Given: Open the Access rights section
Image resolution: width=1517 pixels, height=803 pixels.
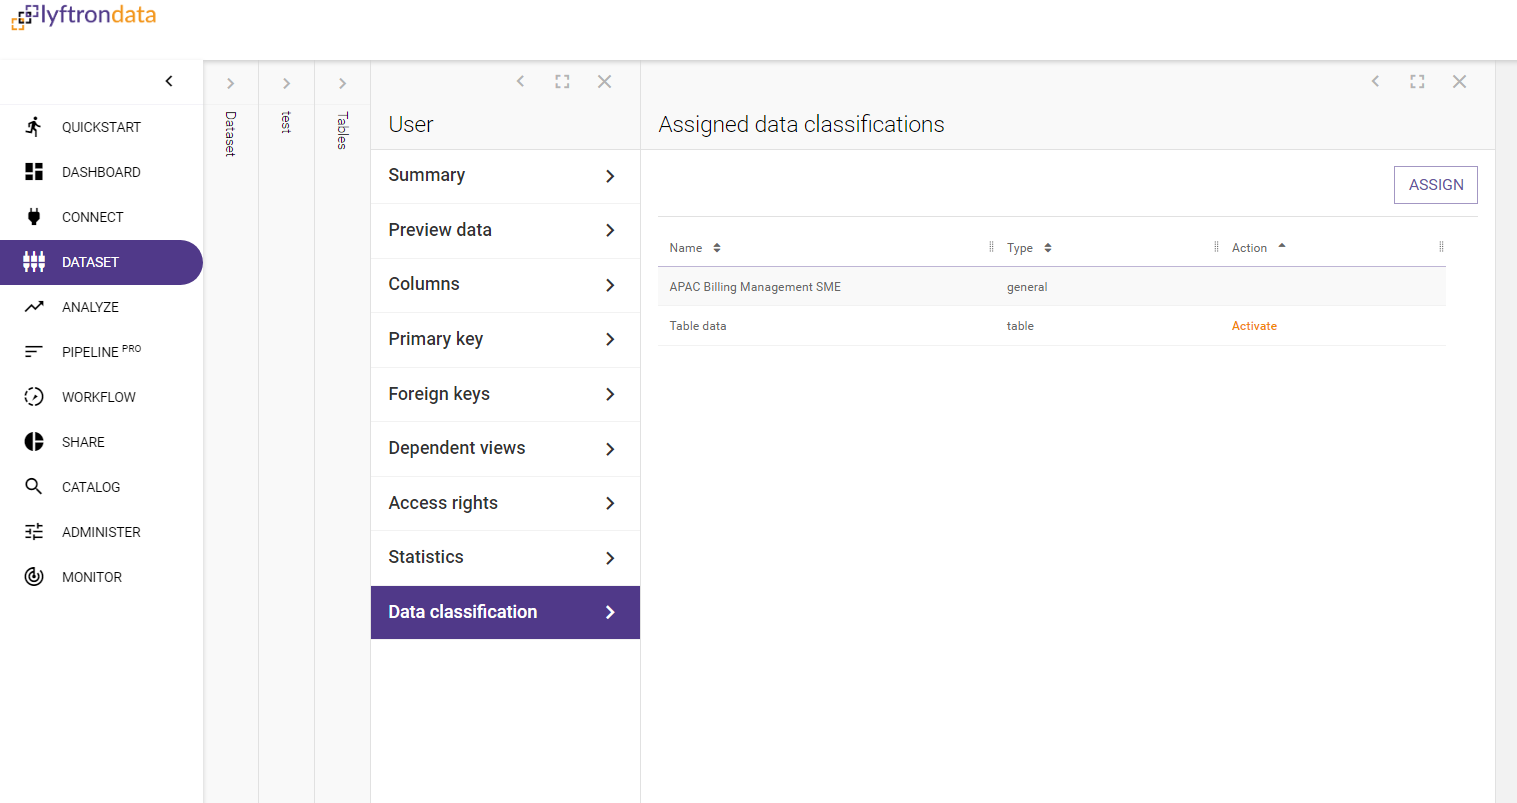Looking at the screenshot, I should (x=505, y=503).
